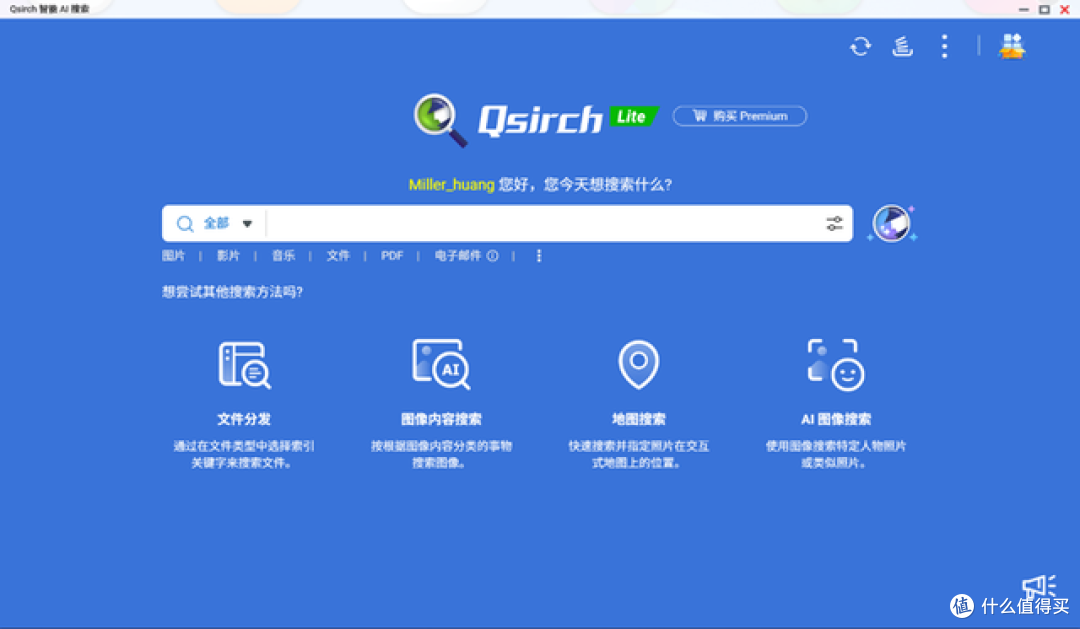Viewport: 1080px width, 629px height.
Task: Filter by 影片 category
Action: [x=228, y=256]
